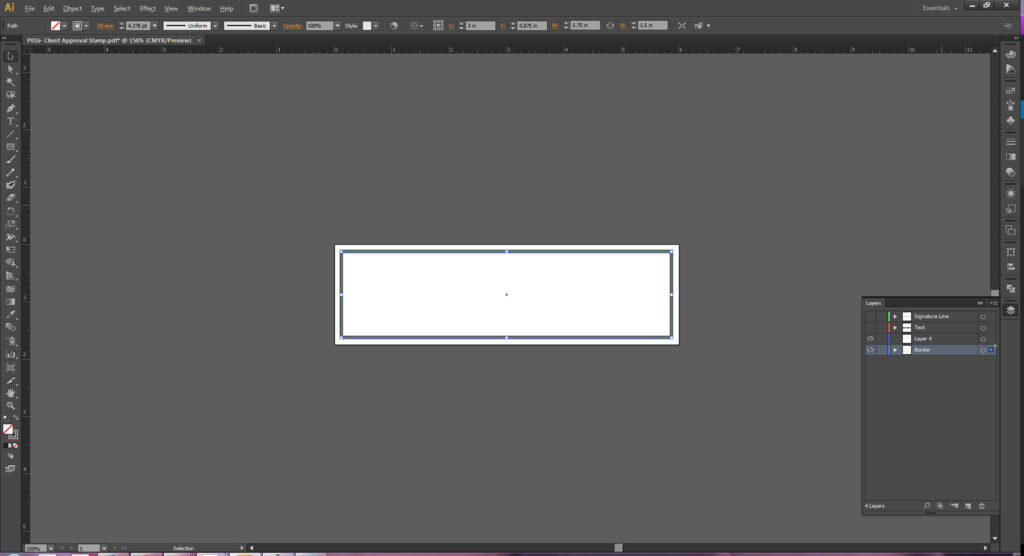
Task: Expand the Border layer contents
Action: click(895, 350)
